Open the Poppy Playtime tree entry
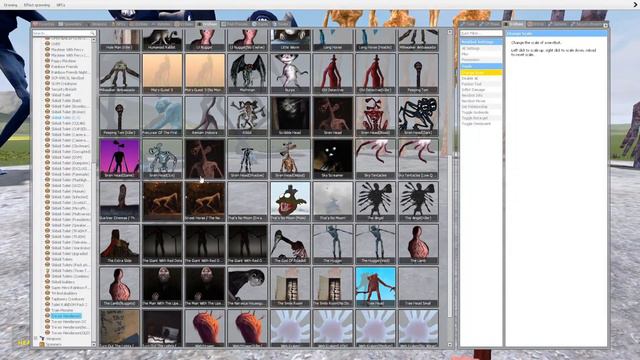 pos(63,61)
